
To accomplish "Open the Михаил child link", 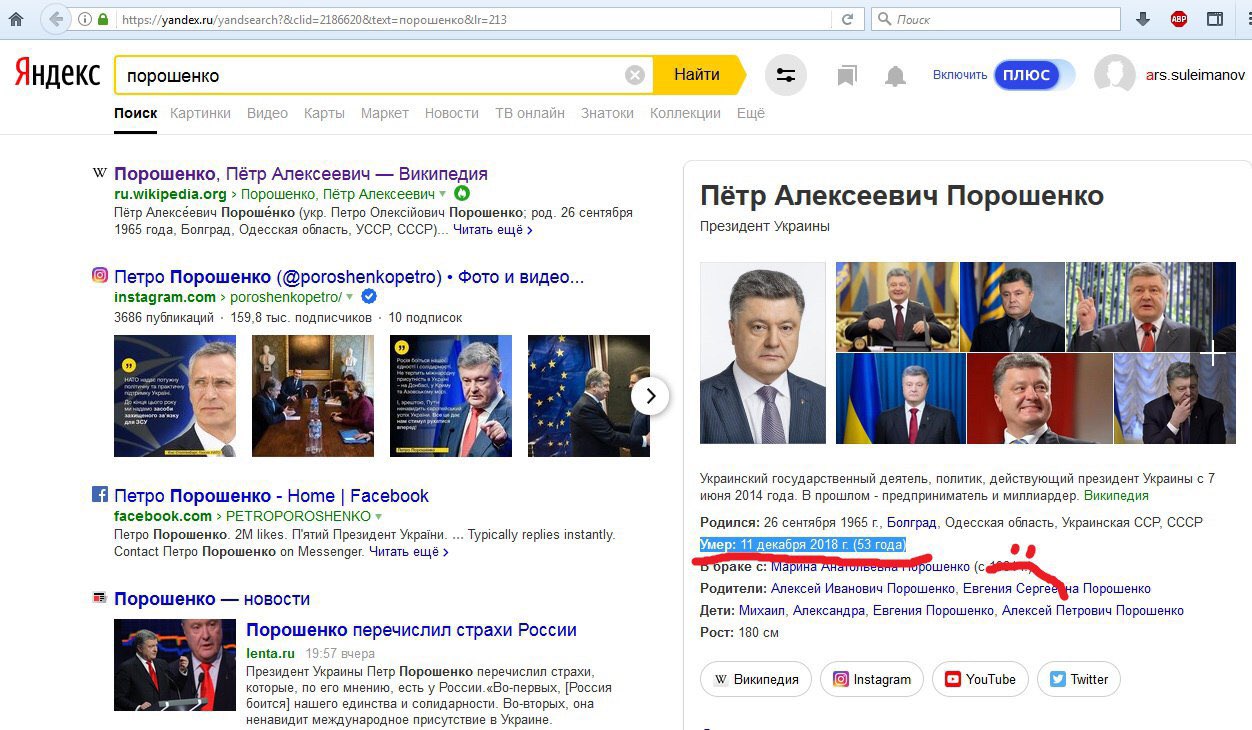I will [763, 611].
